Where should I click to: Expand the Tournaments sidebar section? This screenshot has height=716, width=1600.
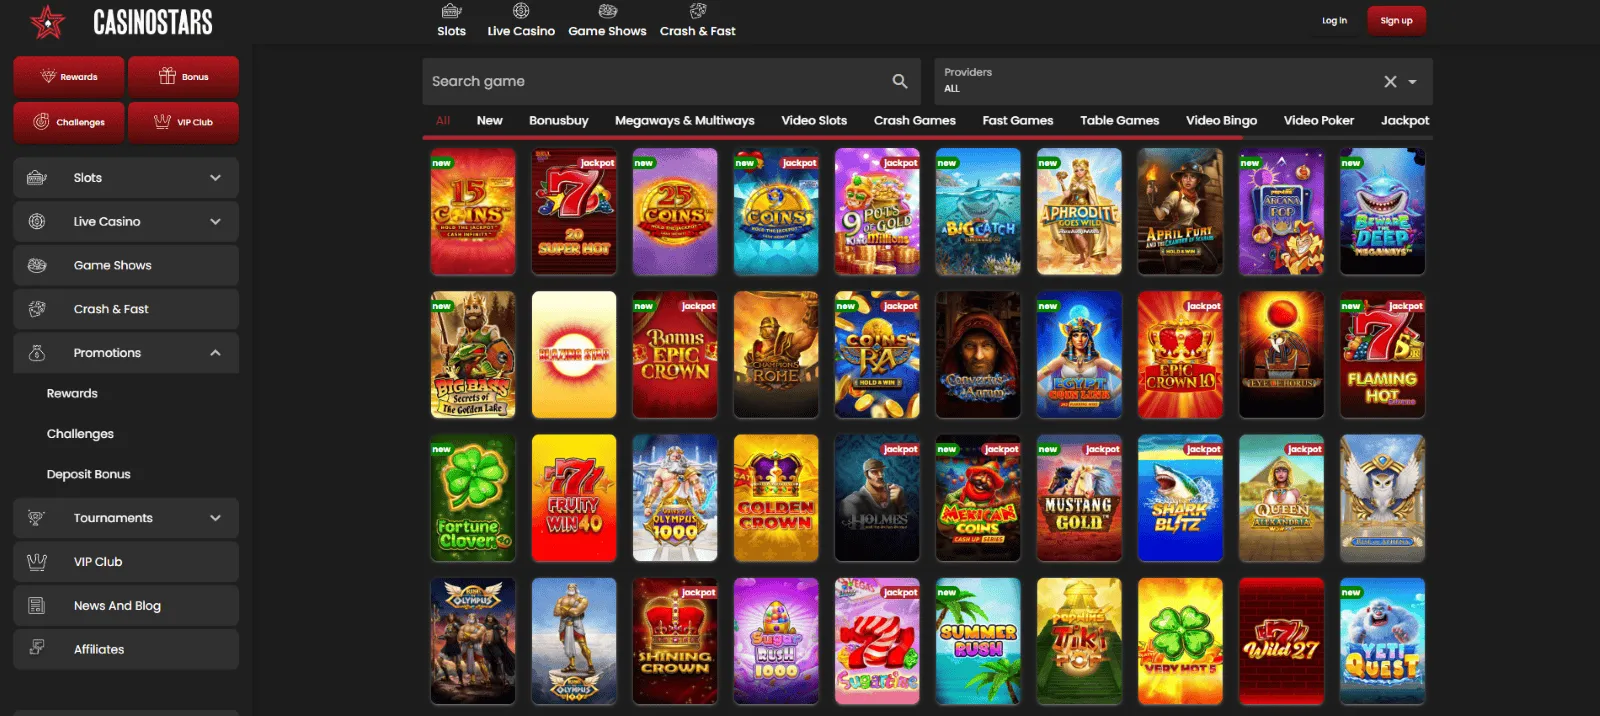coord(215,518)
